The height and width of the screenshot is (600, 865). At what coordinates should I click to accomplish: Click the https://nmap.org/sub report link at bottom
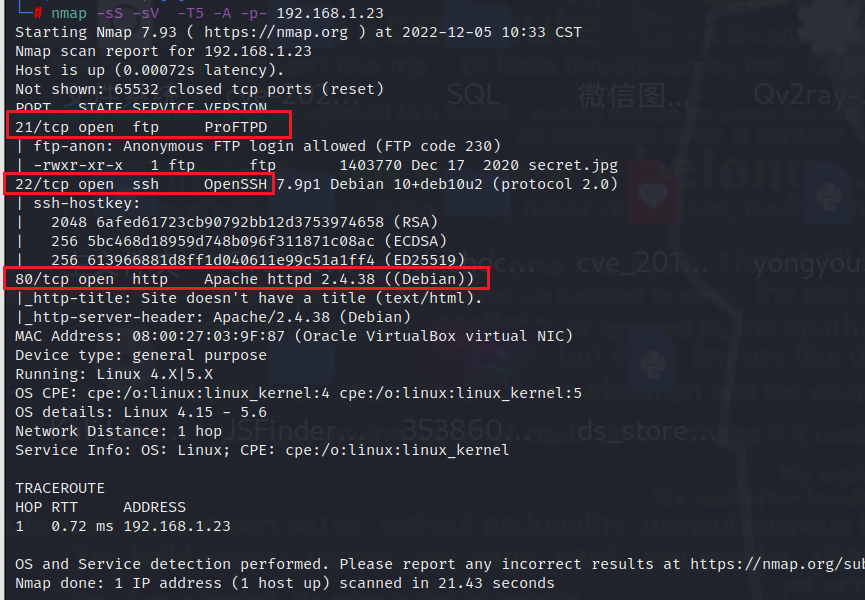[777, 564]
